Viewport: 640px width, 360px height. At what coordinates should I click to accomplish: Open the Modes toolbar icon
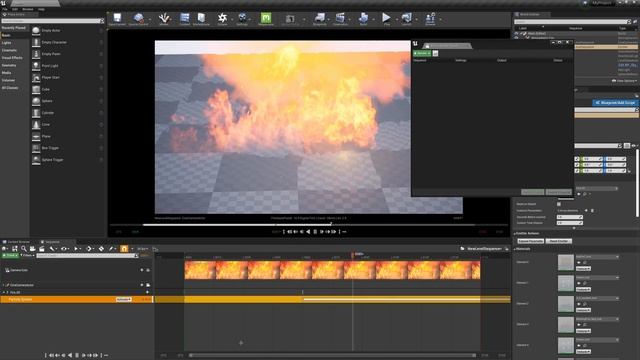tap(164, 18)
